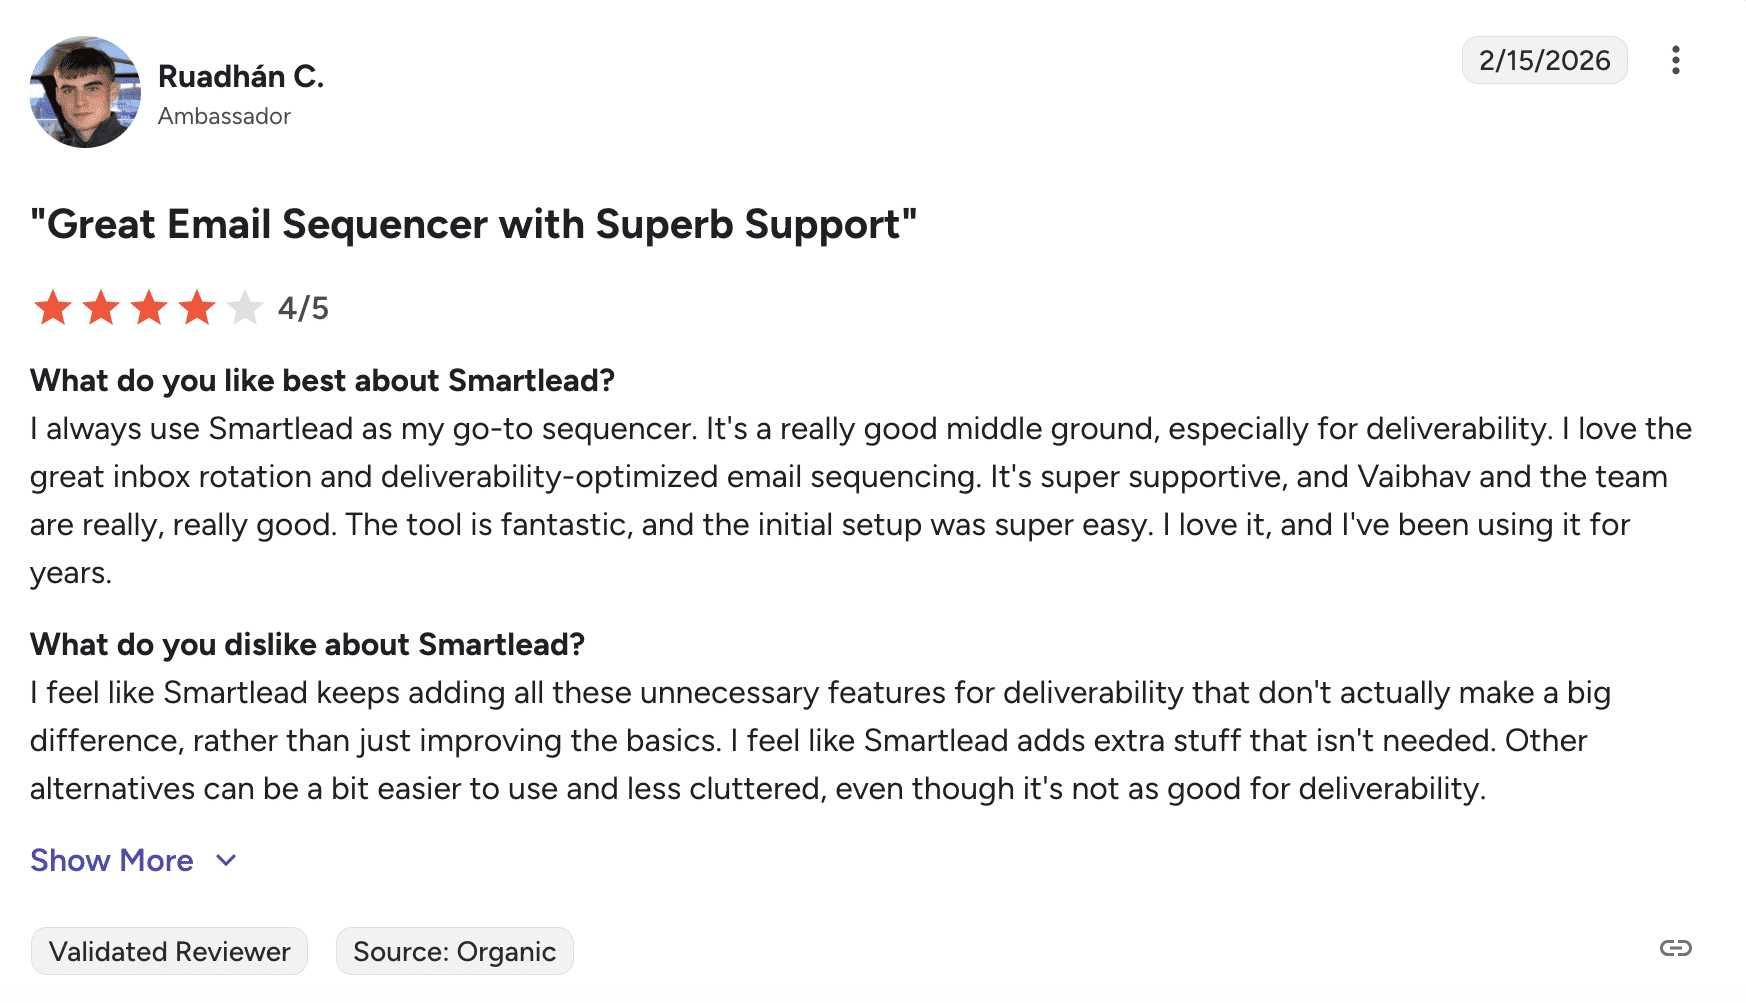This screenshot has height=1003, width=1746.
Task: Click the reviewer name Ruadhán C.
Action: [x=241, y=77]
